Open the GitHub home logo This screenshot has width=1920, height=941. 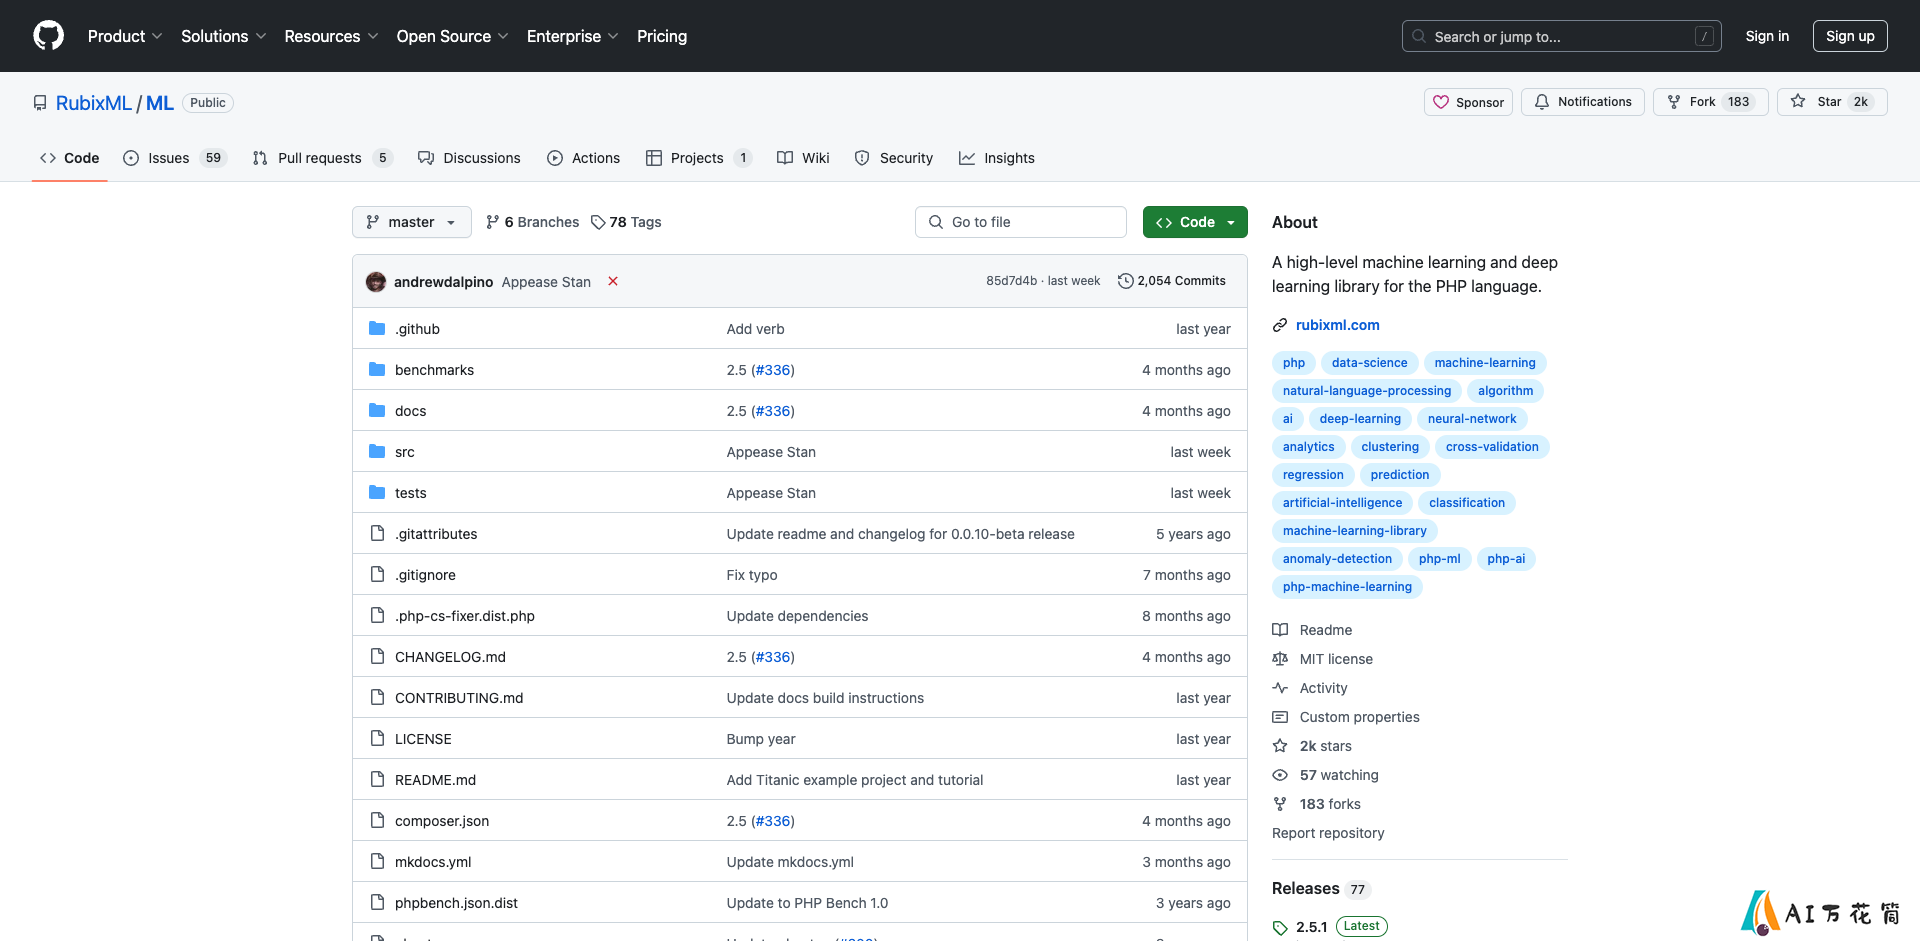[48, 36]
